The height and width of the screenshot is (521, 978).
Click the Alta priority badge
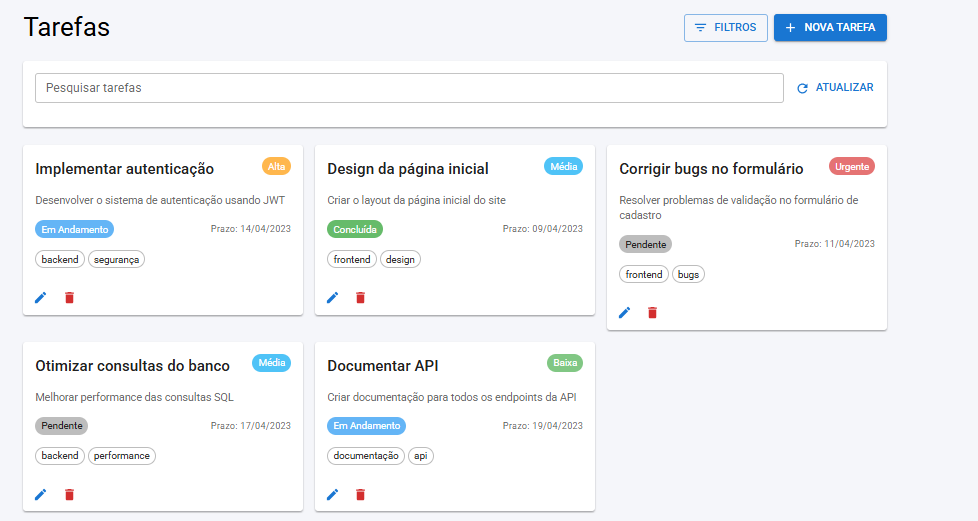coord(276,166)
